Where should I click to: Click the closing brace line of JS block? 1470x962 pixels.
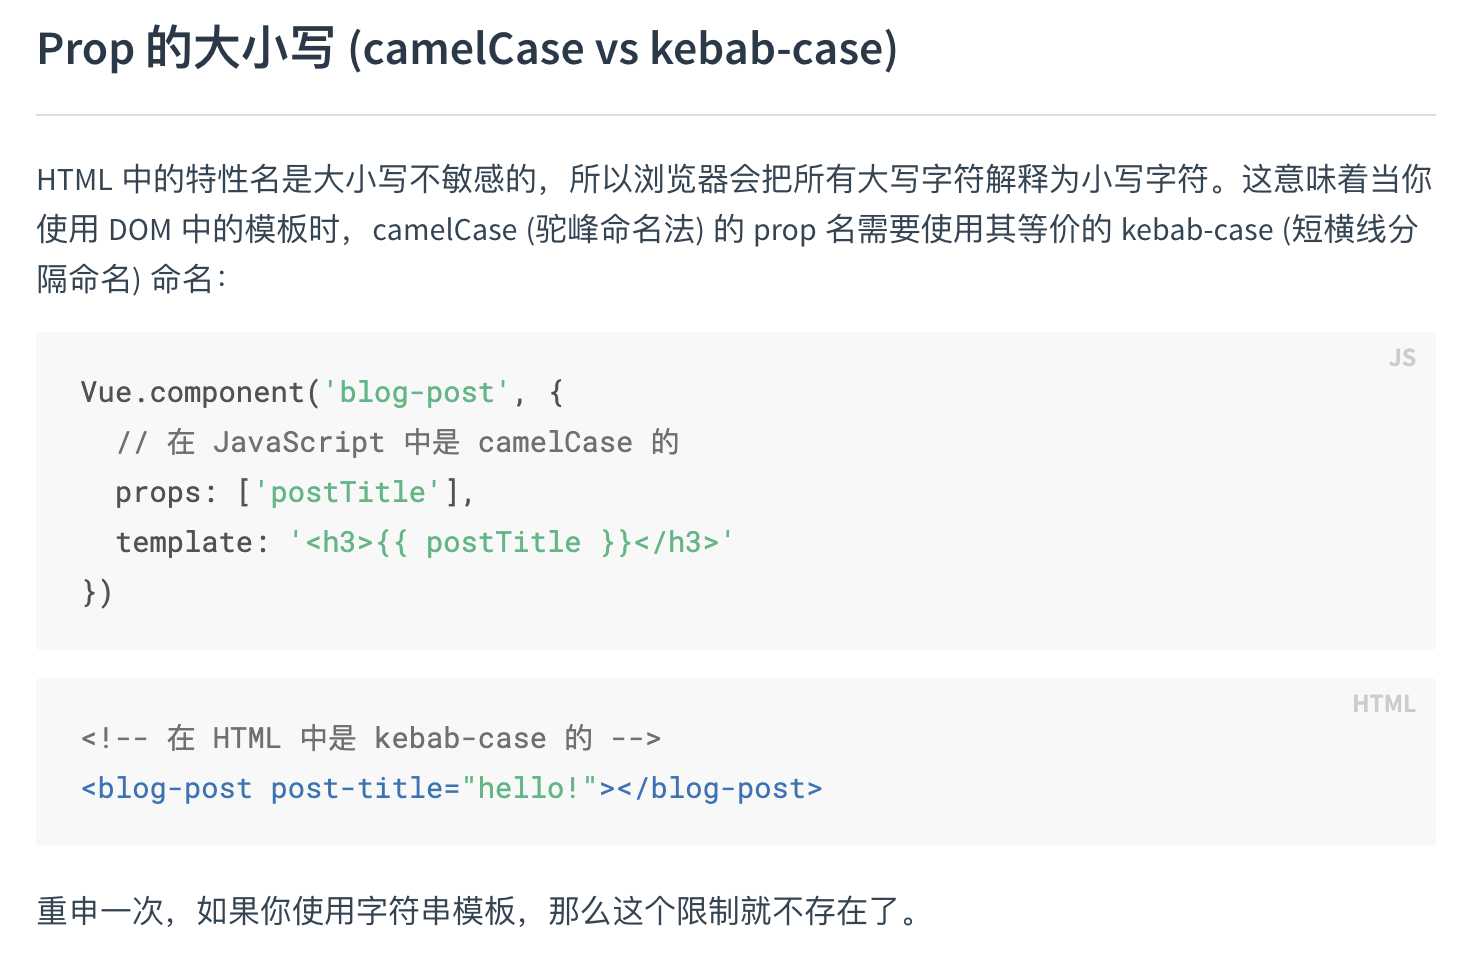pos(97,592)
